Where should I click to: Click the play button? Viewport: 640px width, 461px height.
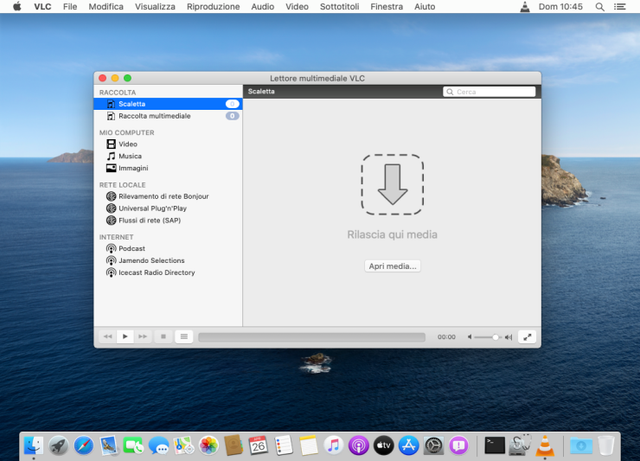pyautogui.click(x=125, y=336)
